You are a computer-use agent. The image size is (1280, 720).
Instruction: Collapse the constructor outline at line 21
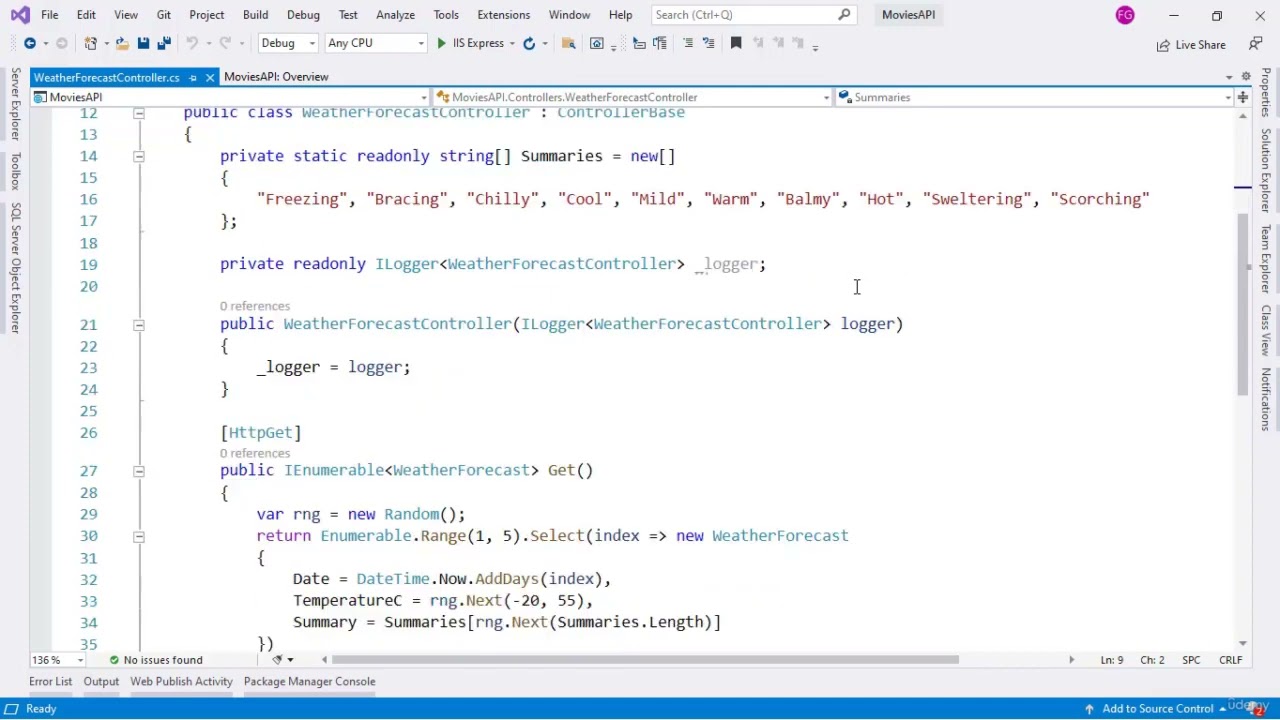tap(139, 325)
